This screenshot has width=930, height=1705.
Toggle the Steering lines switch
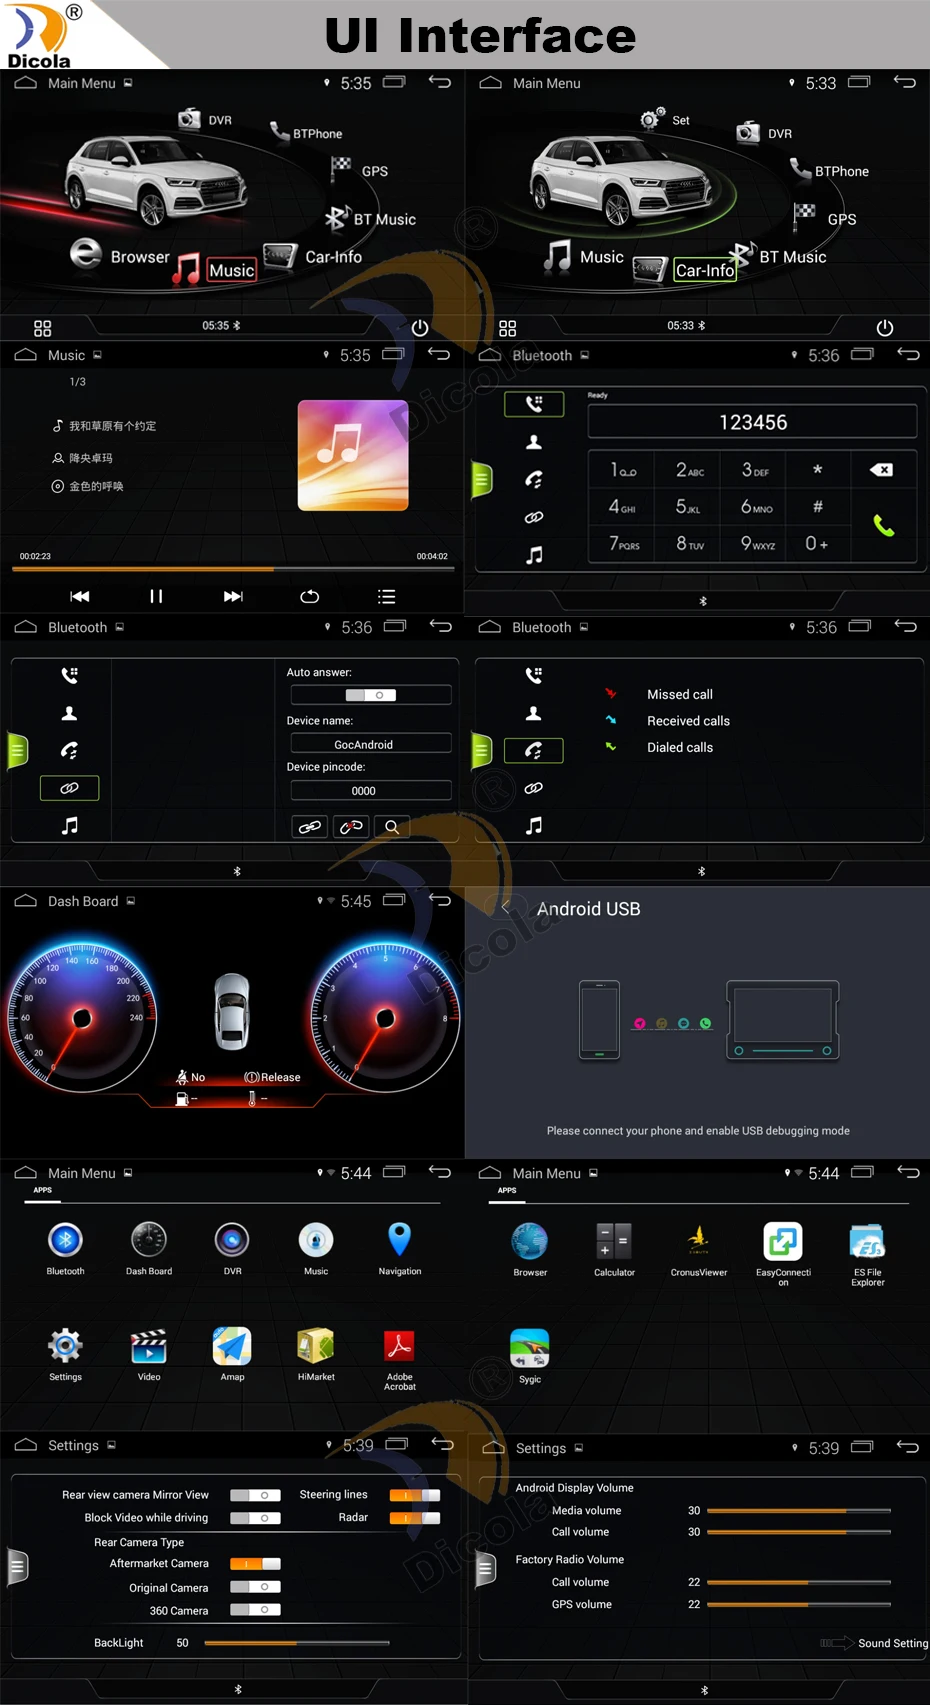coord(415,1495)
